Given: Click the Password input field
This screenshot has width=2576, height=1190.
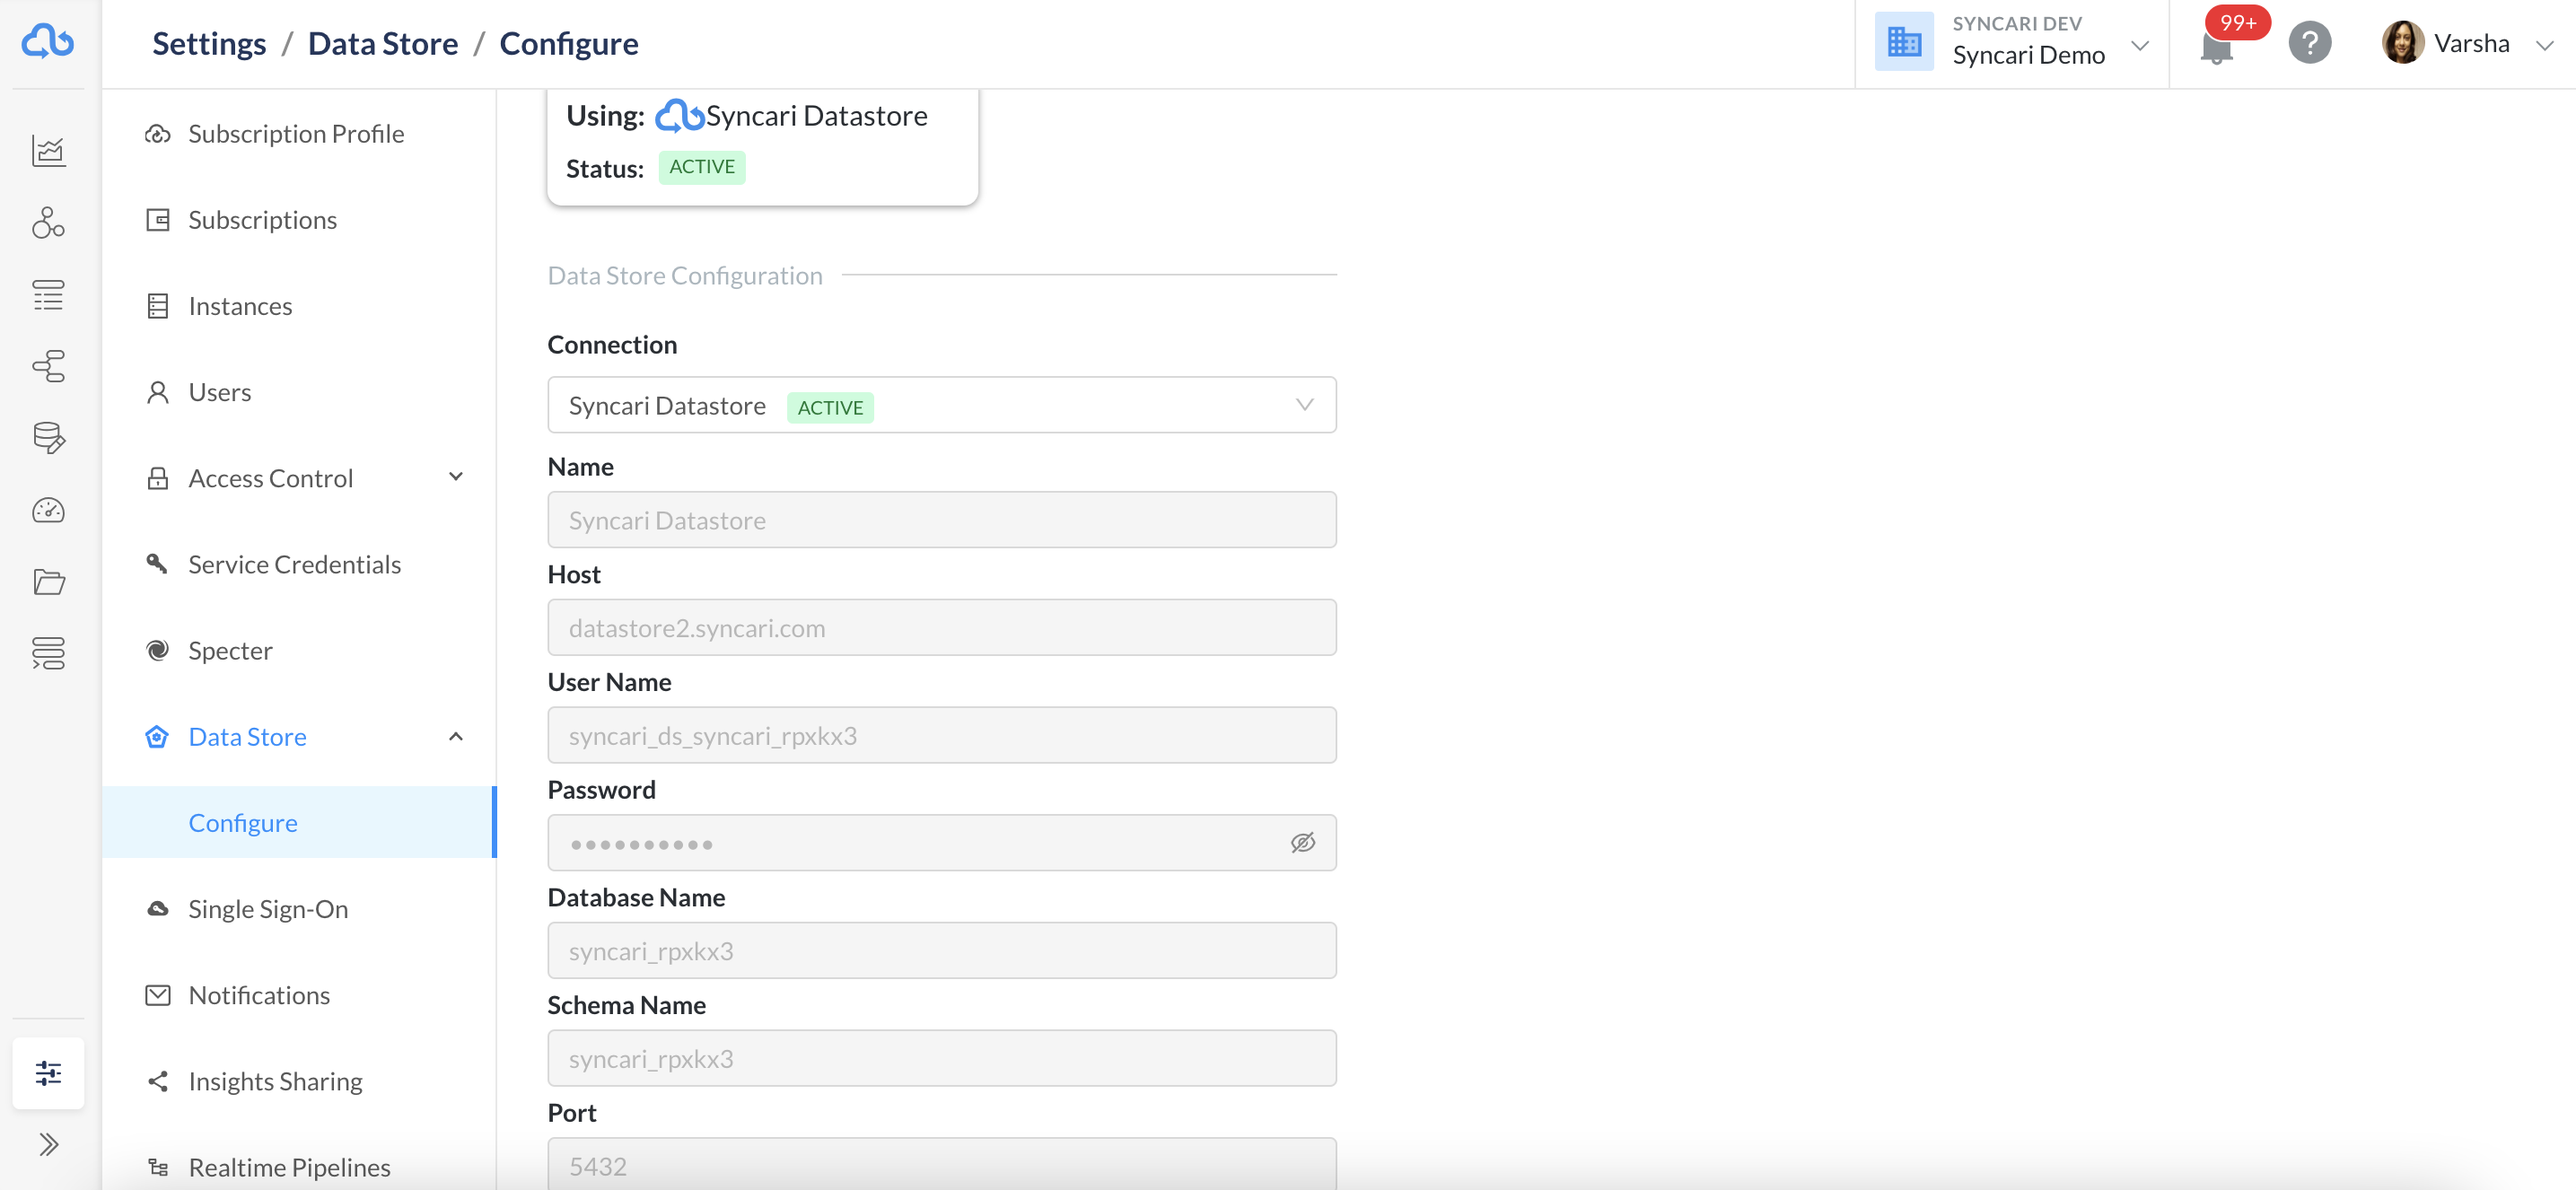Looking at the screenshot, I should coord(941,843).
